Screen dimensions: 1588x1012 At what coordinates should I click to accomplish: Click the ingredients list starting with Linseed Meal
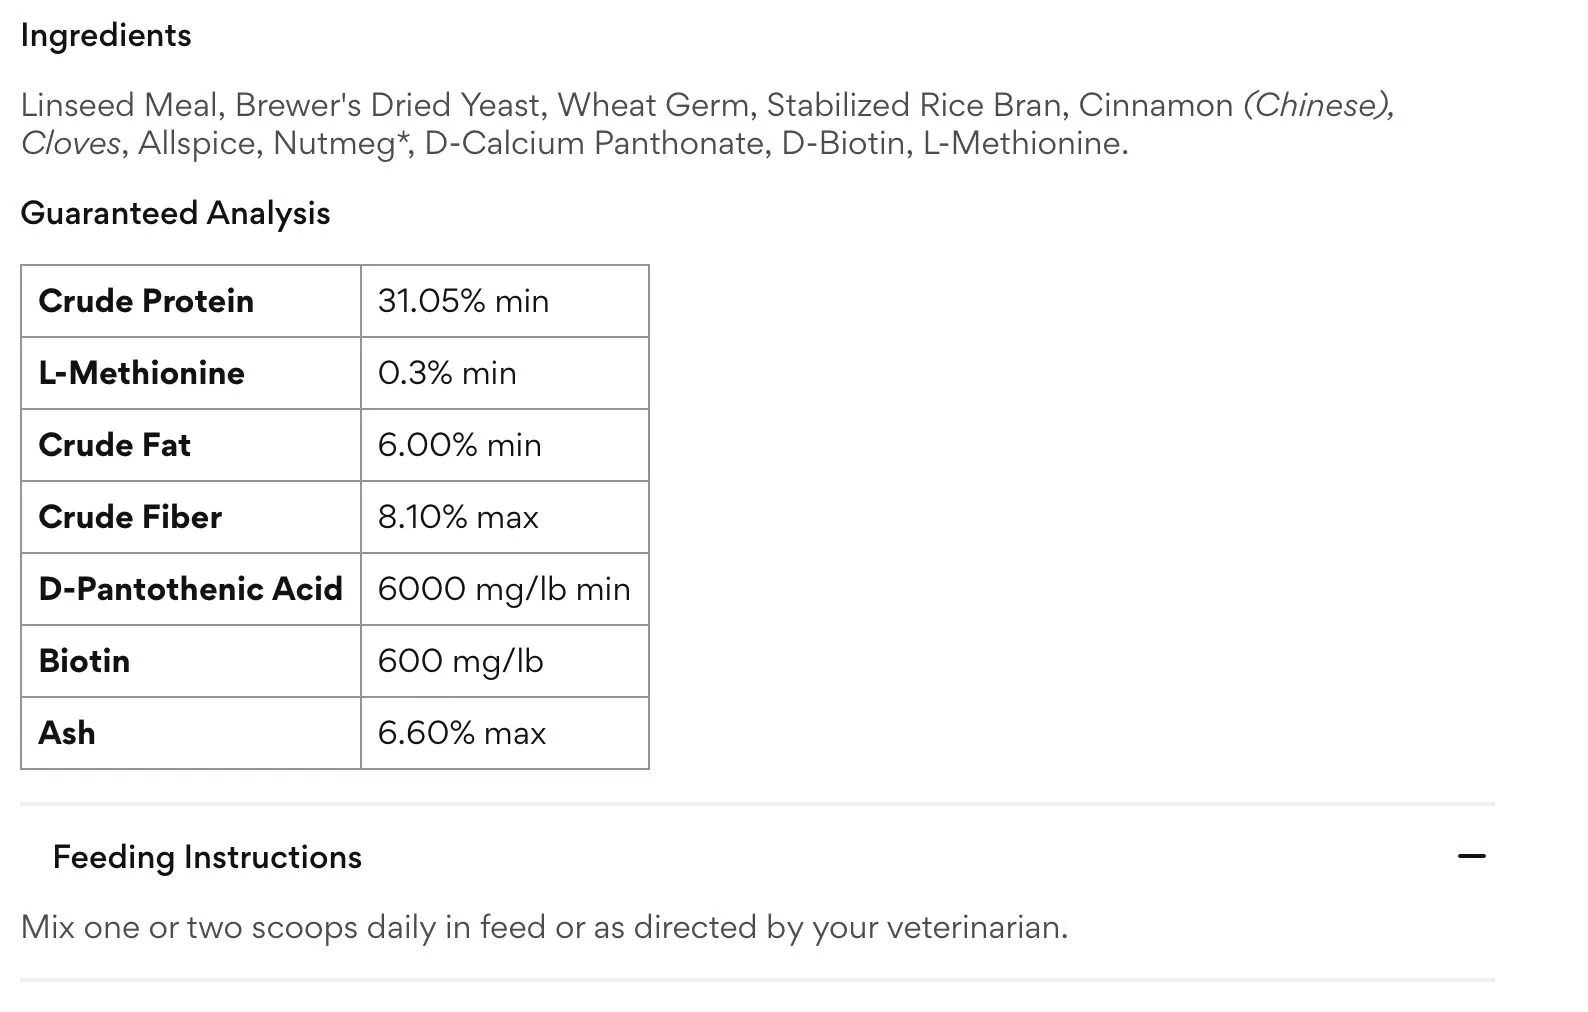(x=708, y=124)
